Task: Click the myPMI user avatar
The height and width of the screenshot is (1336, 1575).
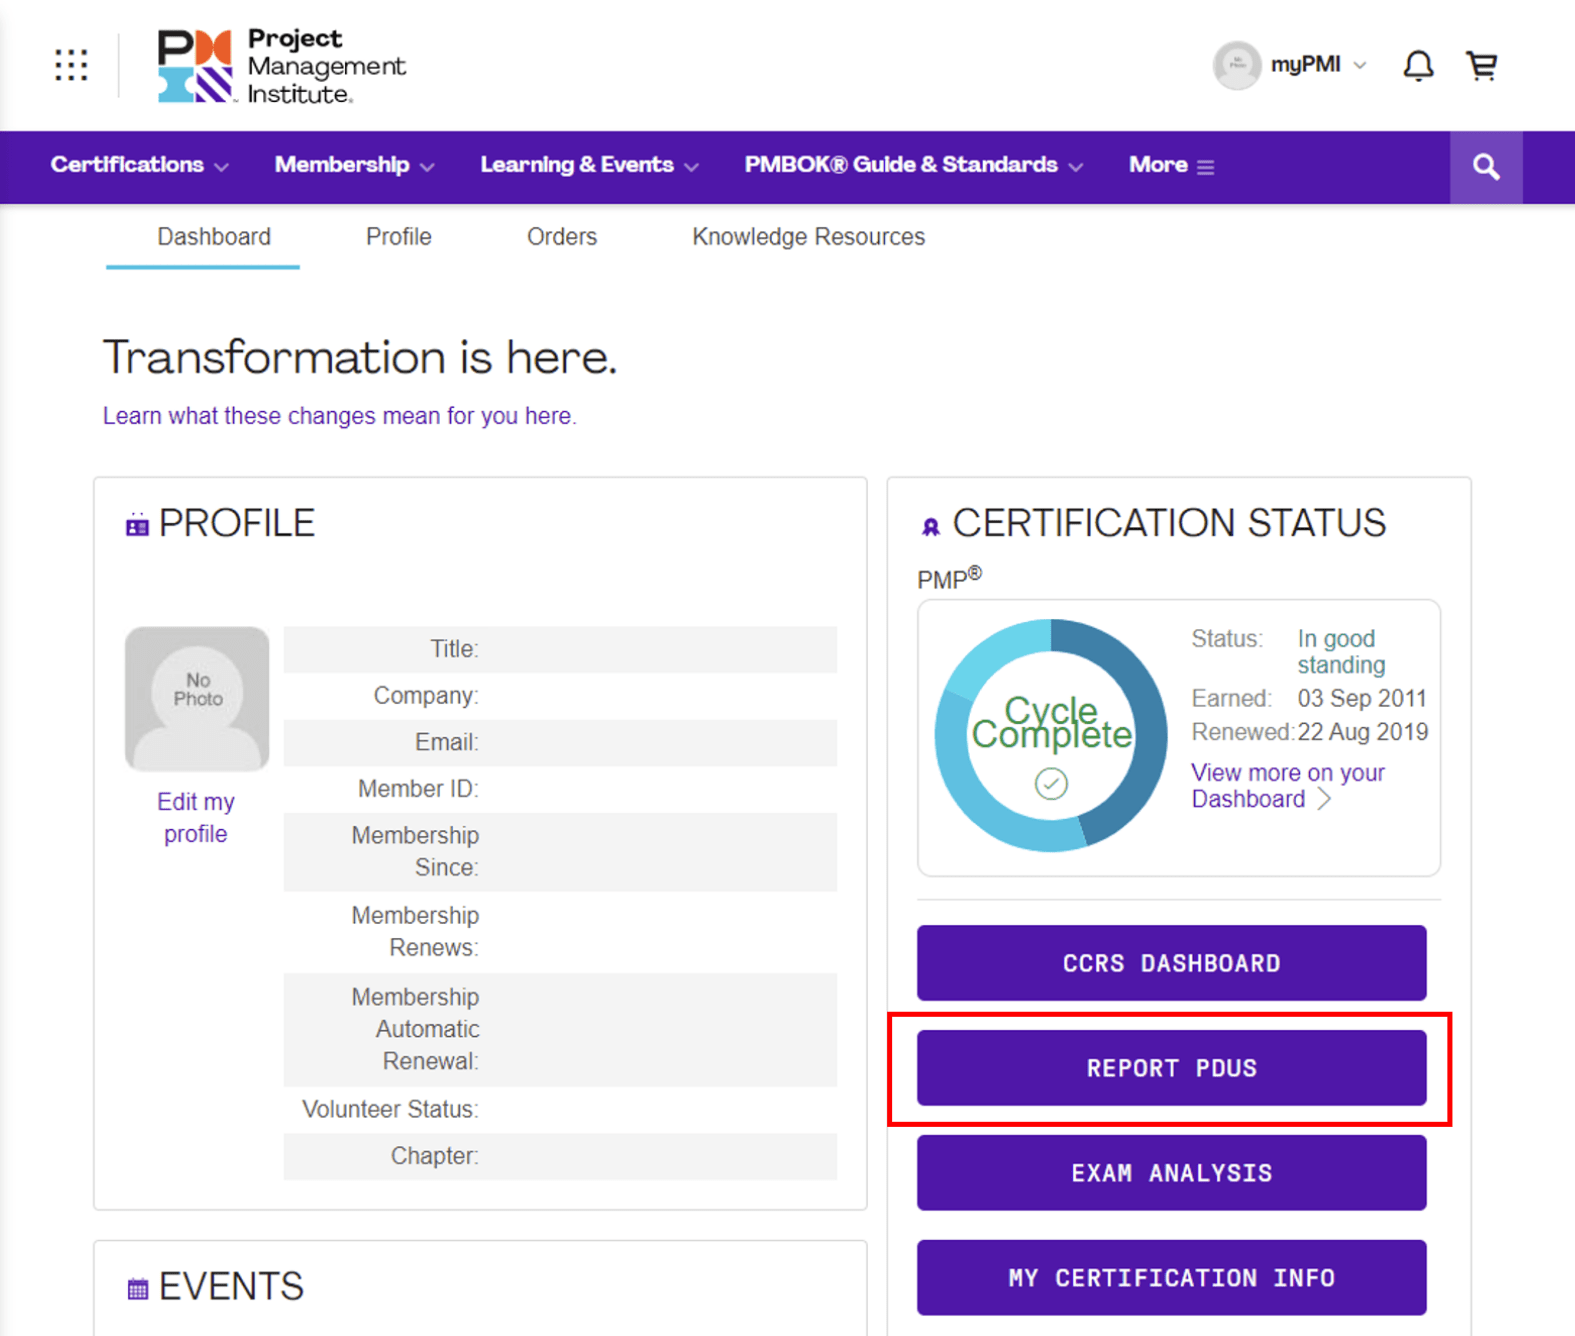Action: click(1237, 66)
